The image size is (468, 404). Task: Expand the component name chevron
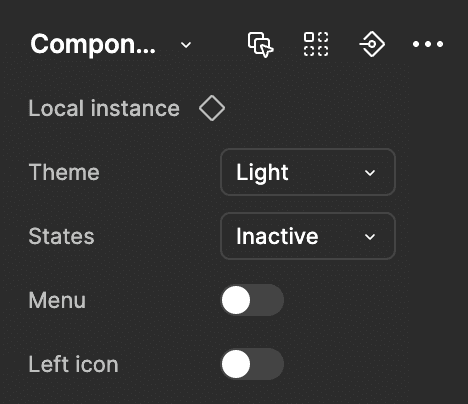[186, 45]
